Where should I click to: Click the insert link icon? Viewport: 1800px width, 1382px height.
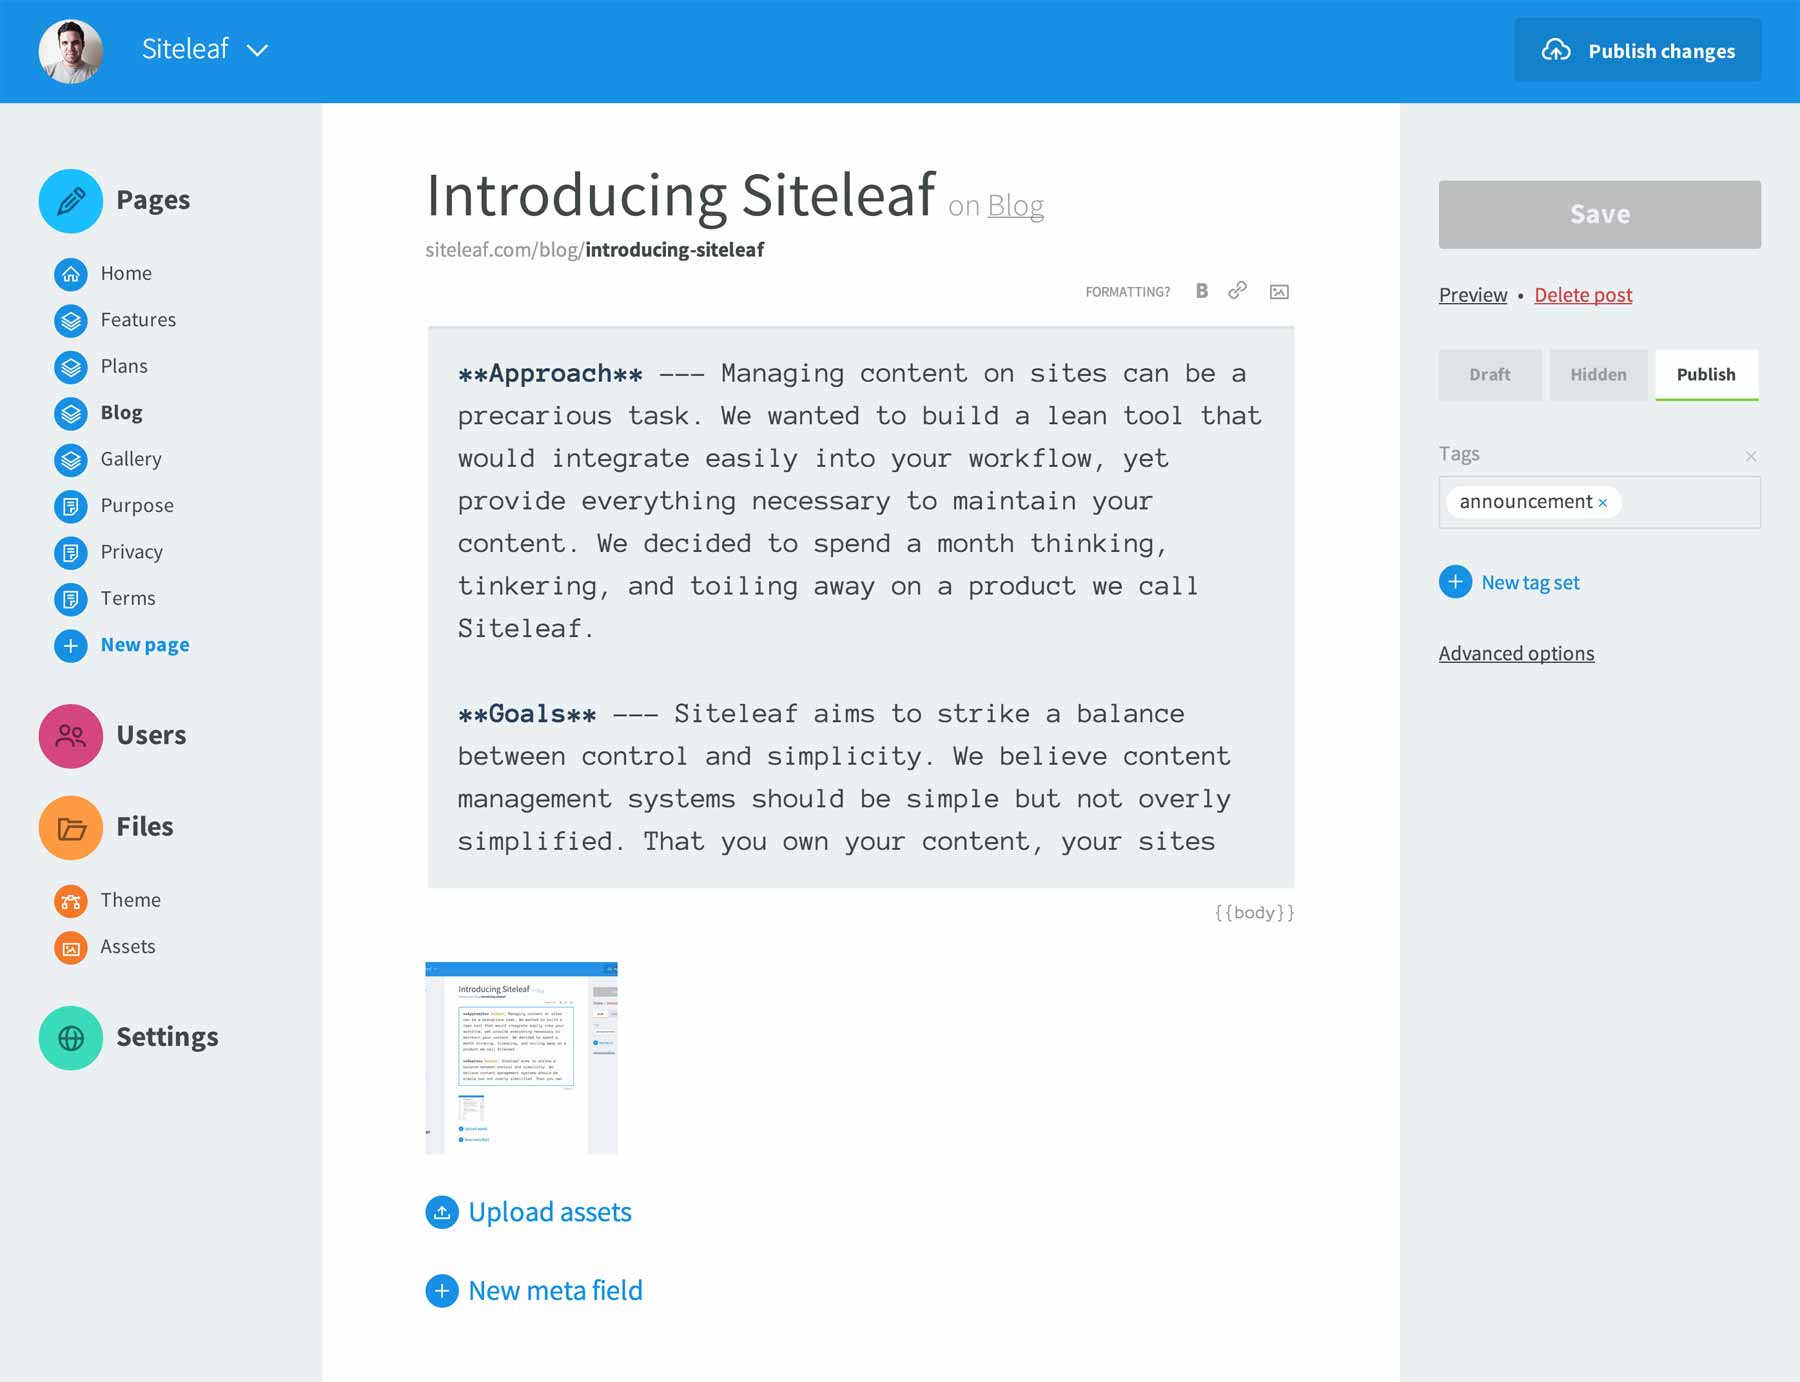click(x=1237, y=291)
